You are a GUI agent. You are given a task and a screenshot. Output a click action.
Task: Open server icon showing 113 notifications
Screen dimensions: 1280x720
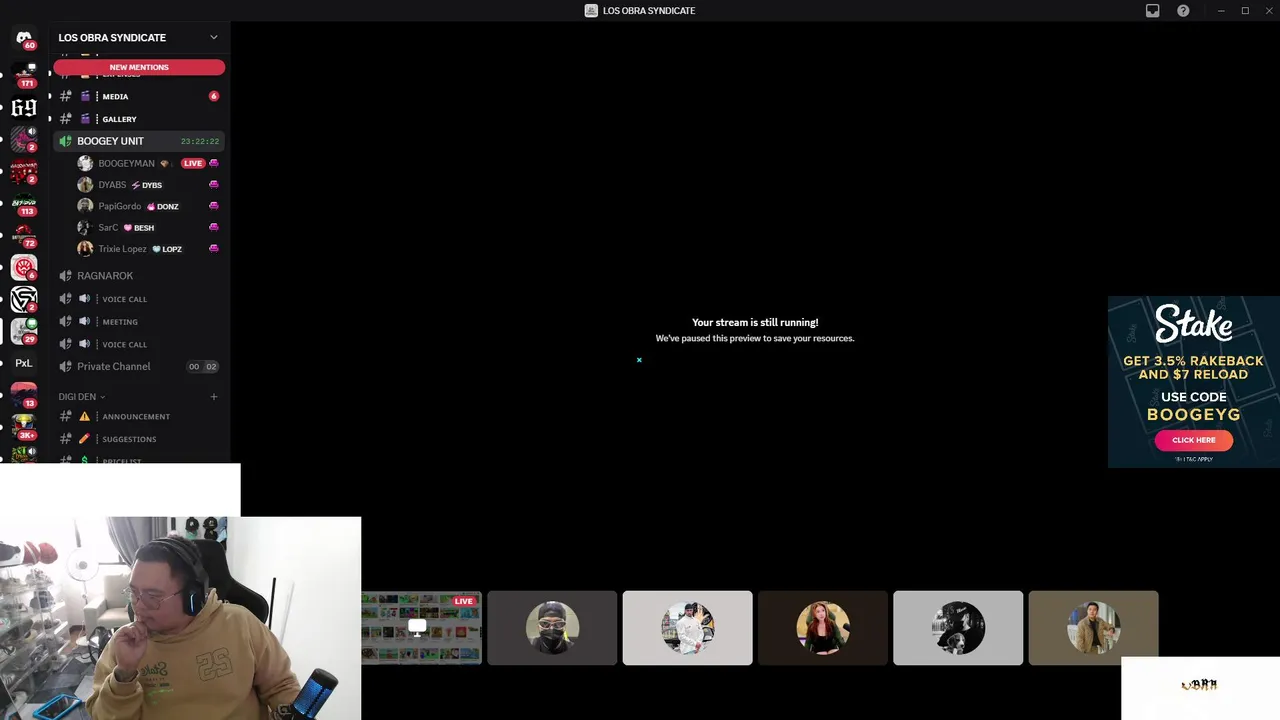(24, 203)
